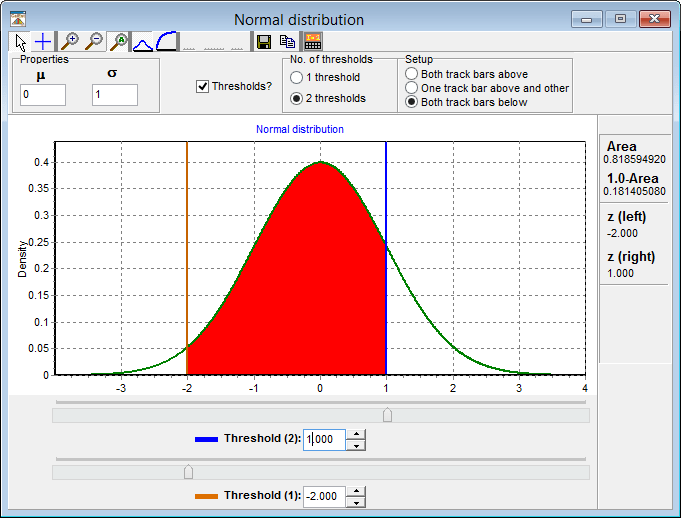Copy the chart to the clipboard

(288, 42)
